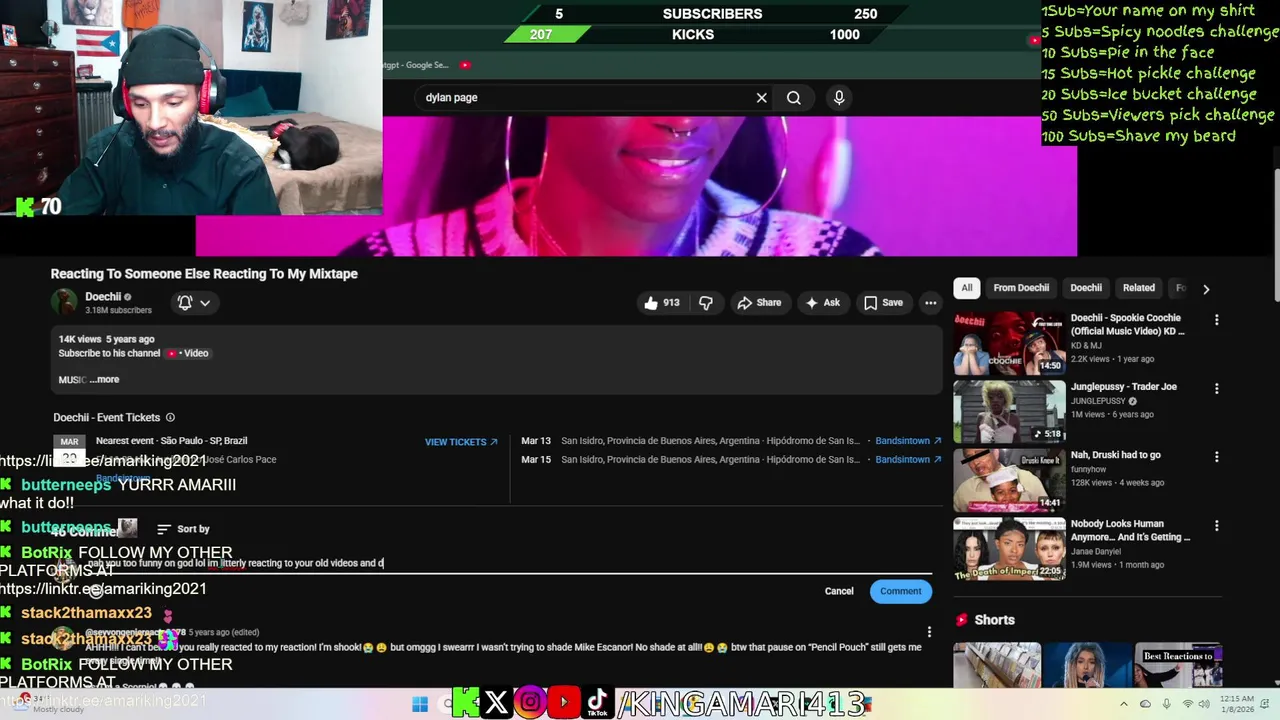Open menu for Nobody Looks Human video

point(1216,525)
